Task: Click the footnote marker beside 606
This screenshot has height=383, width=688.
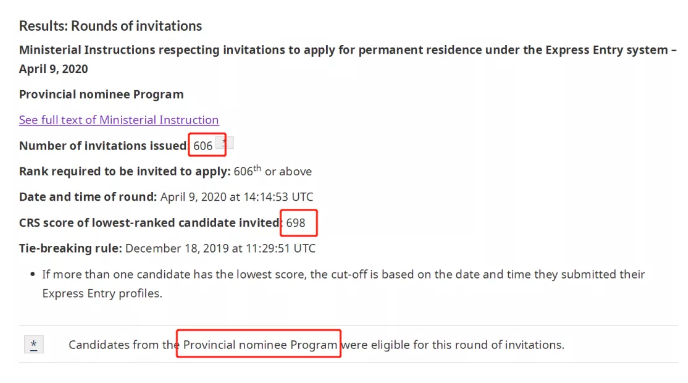Action: coord(225,143)
